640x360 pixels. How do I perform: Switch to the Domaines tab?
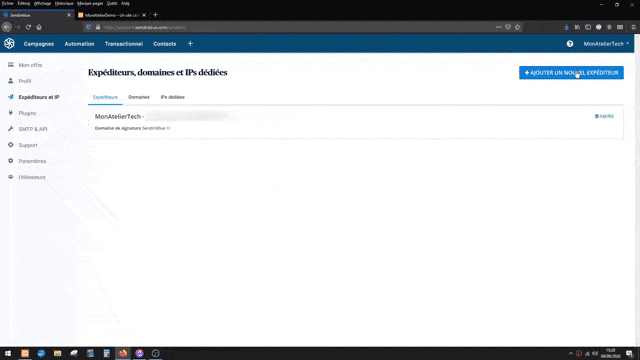coord(139,97)
